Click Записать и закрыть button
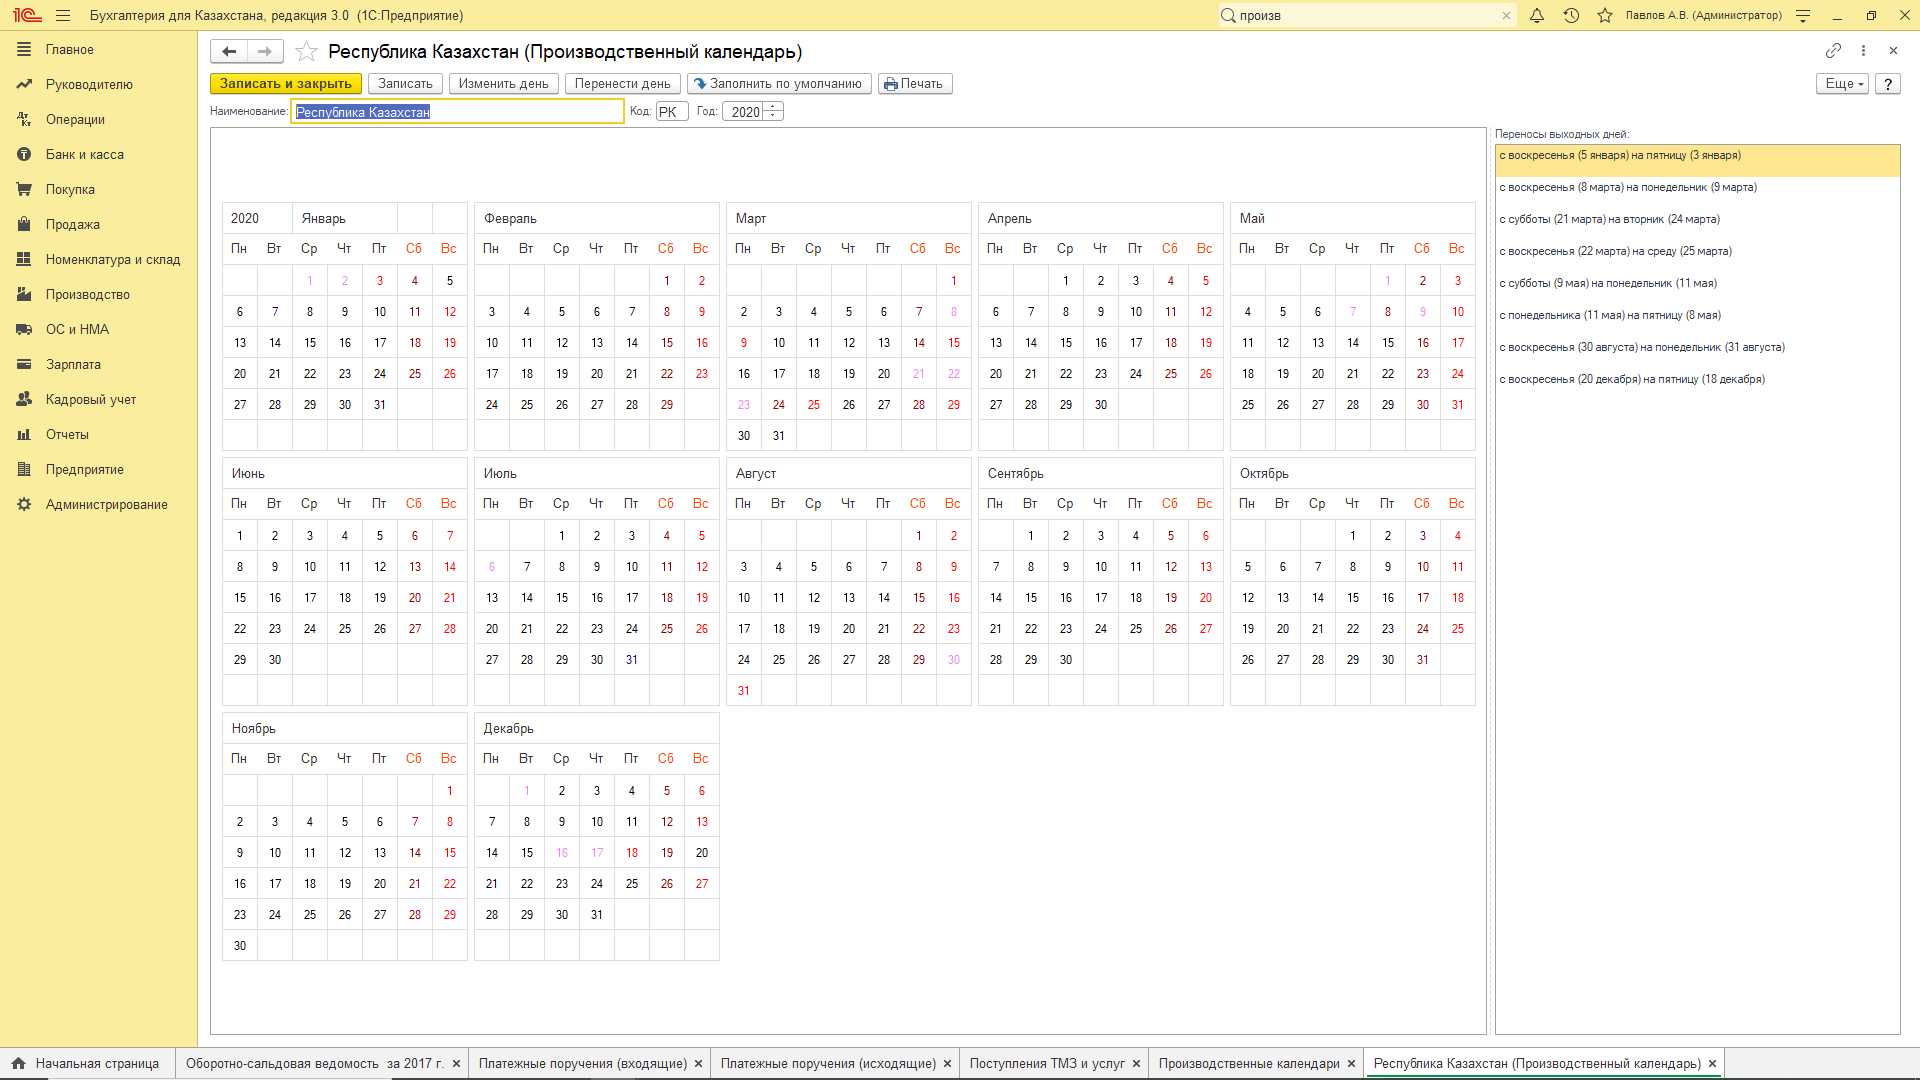The image size is (1920, 1080). coord(285,84)
